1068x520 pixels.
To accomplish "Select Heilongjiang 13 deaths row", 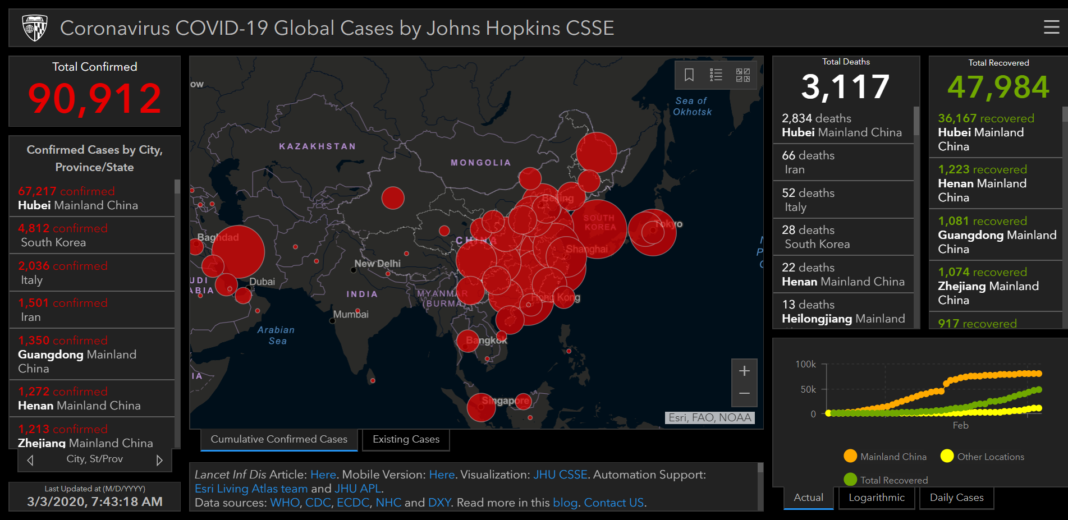I will point(843,311).
